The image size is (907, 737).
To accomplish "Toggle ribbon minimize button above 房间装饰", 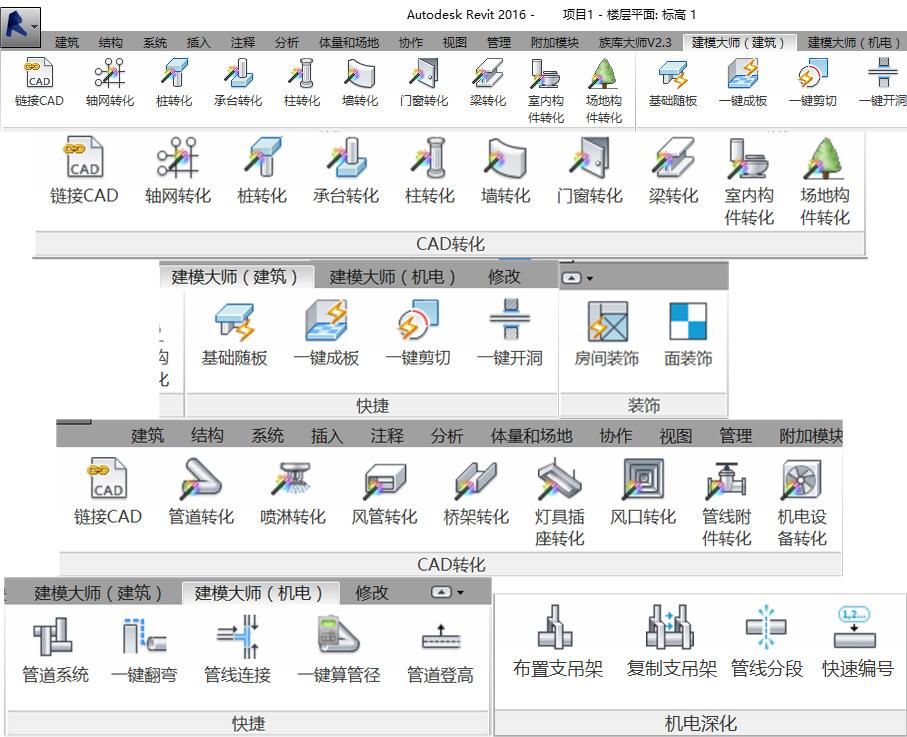I will [572, 278].
